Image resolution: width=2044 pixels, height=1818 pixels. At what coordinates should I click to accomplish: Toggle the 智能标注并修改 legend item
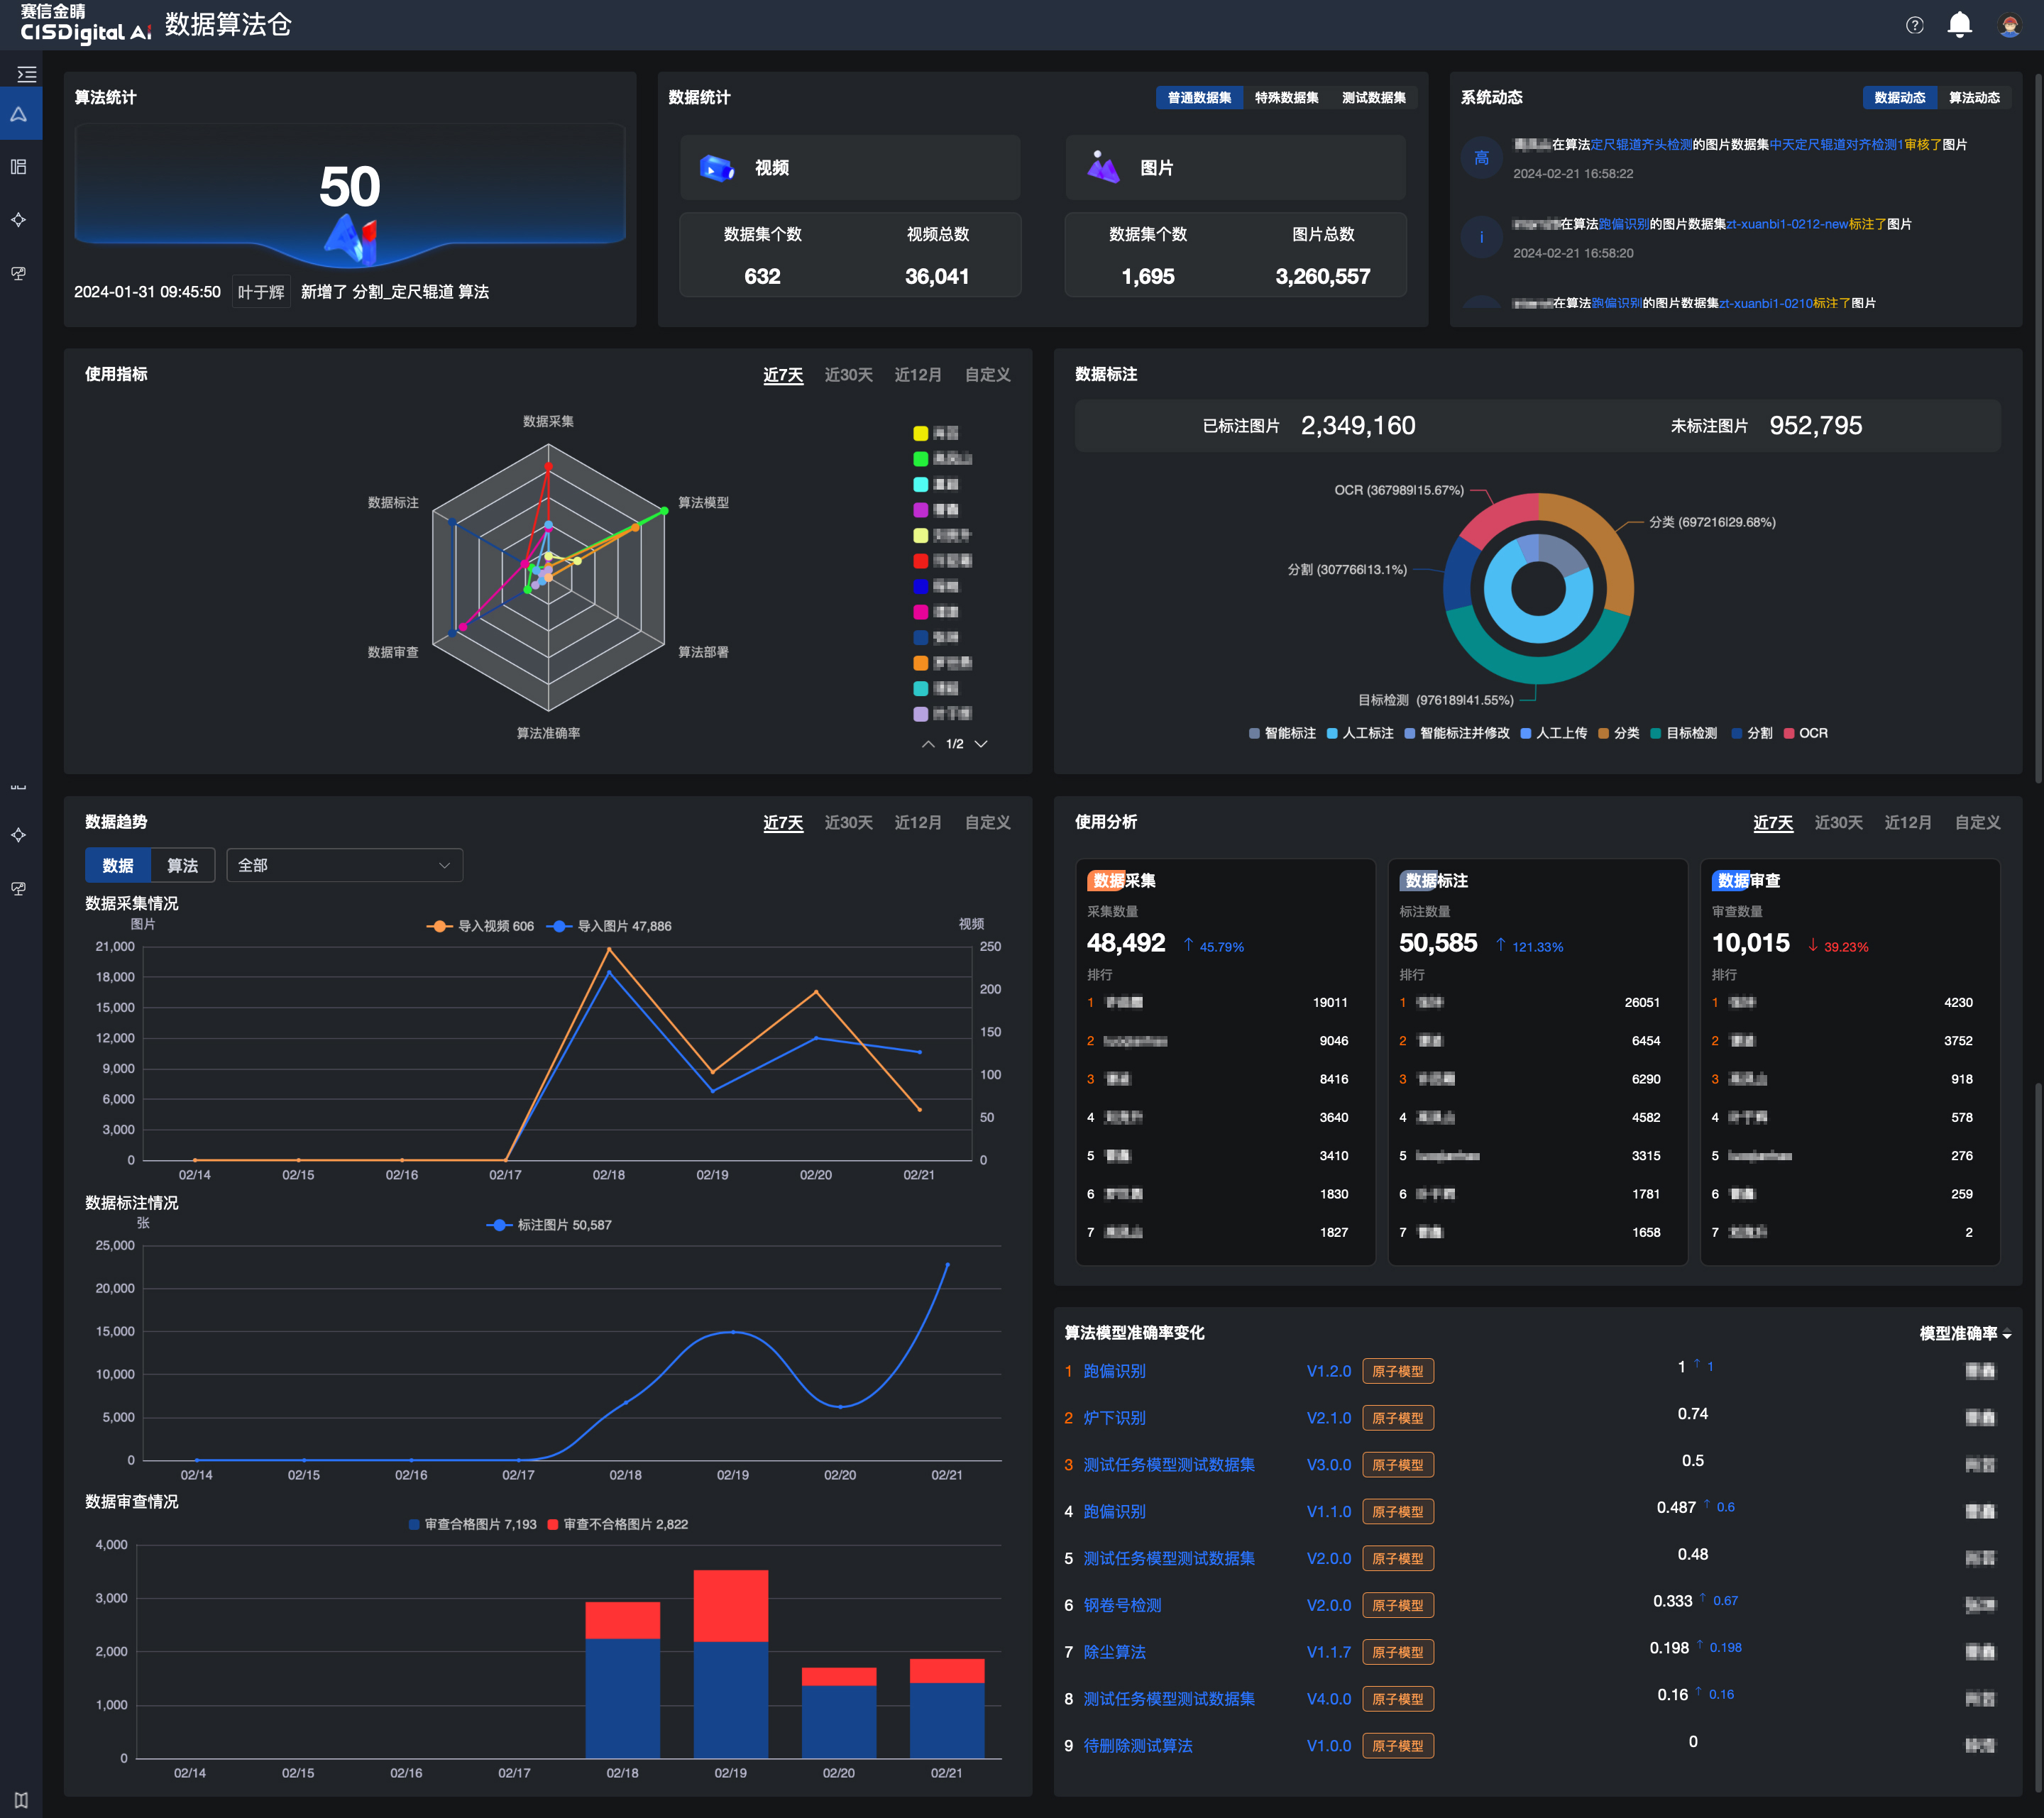tap(1457, 733)
